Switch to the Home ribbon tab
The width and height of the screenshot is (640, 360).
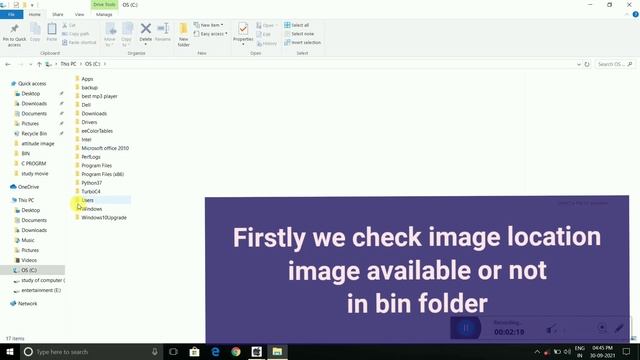point(35,14)
